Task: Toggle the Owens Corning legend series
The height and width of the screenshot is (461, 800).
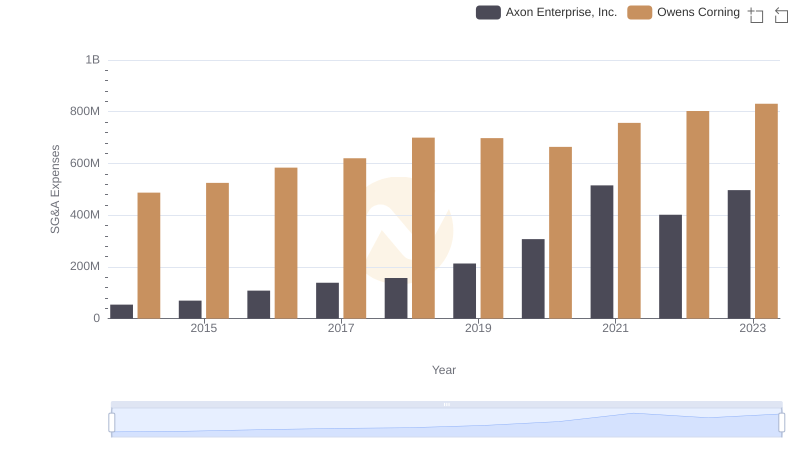Action: [683, 12]
